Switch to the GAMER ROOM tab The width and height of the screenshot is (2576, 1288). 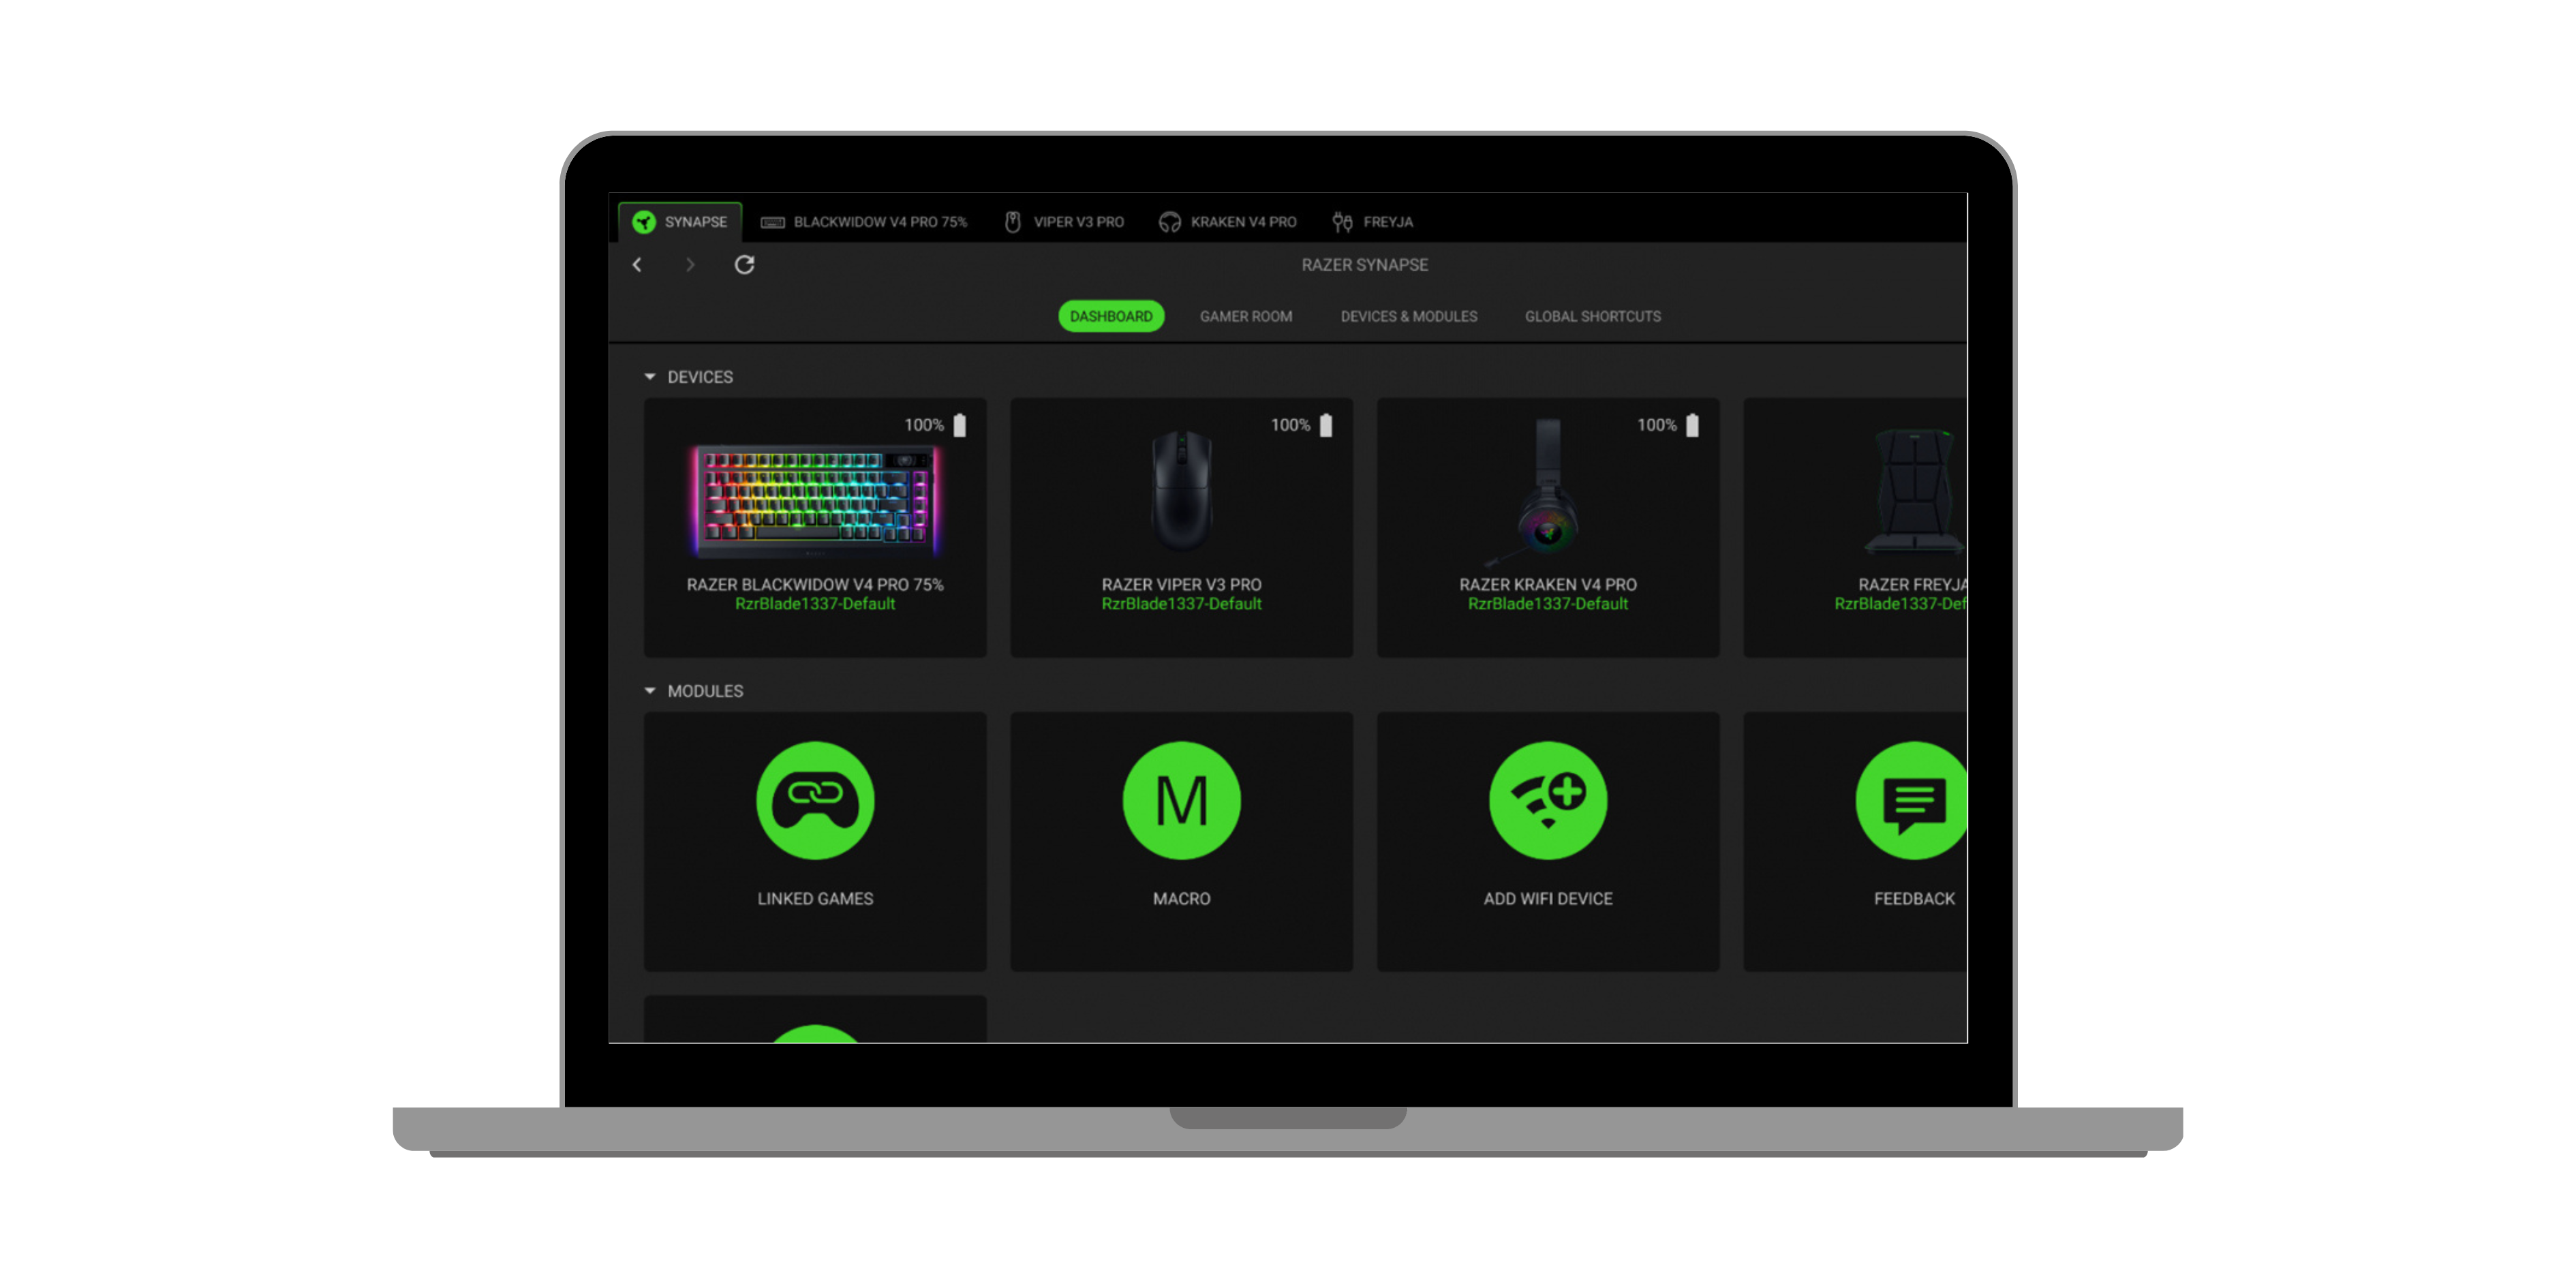[1245, 316]
